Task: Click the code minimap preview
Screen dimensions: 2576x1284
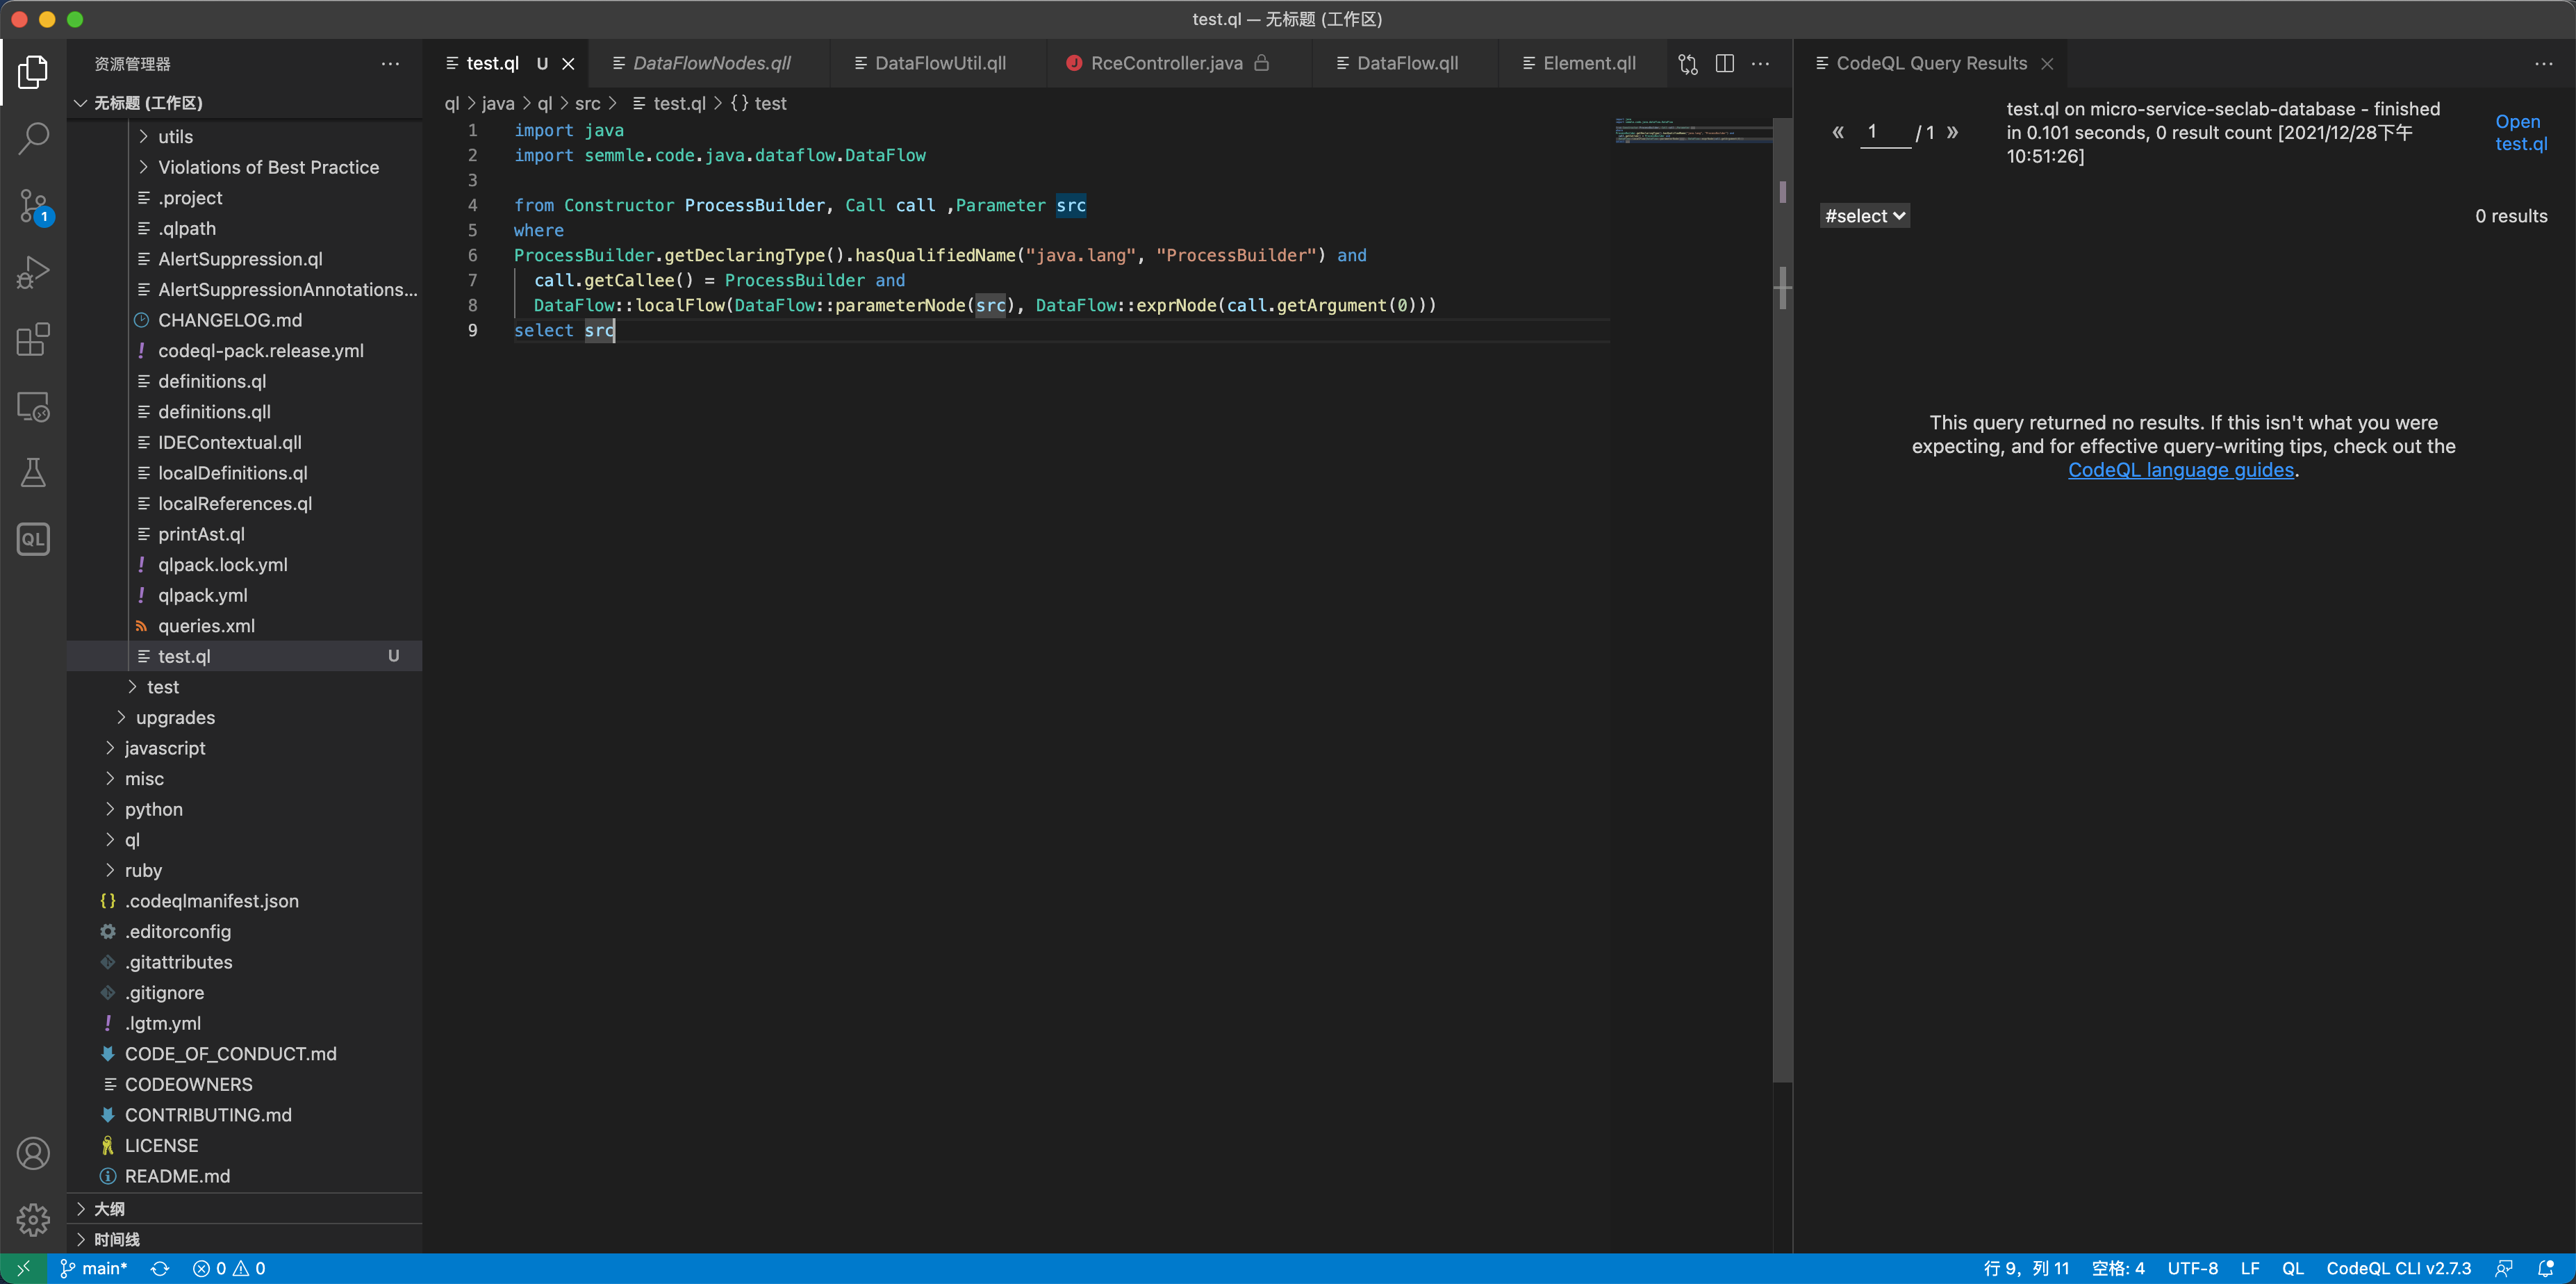Action: tap(1694, 131)
